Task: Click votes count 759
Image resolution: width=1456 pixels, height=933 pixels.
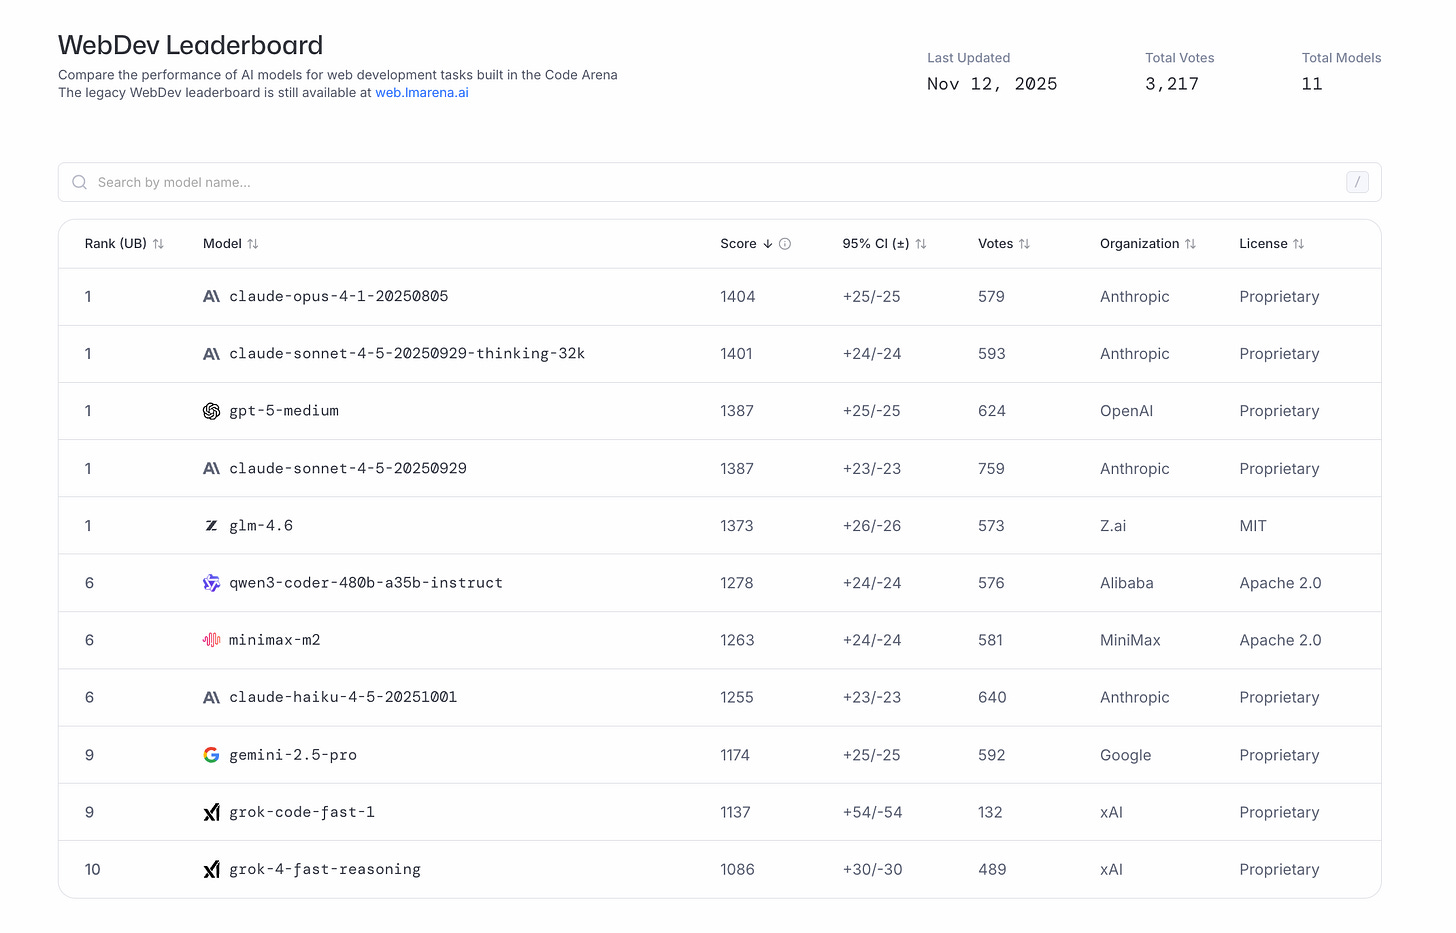Action: pos(991,469)
